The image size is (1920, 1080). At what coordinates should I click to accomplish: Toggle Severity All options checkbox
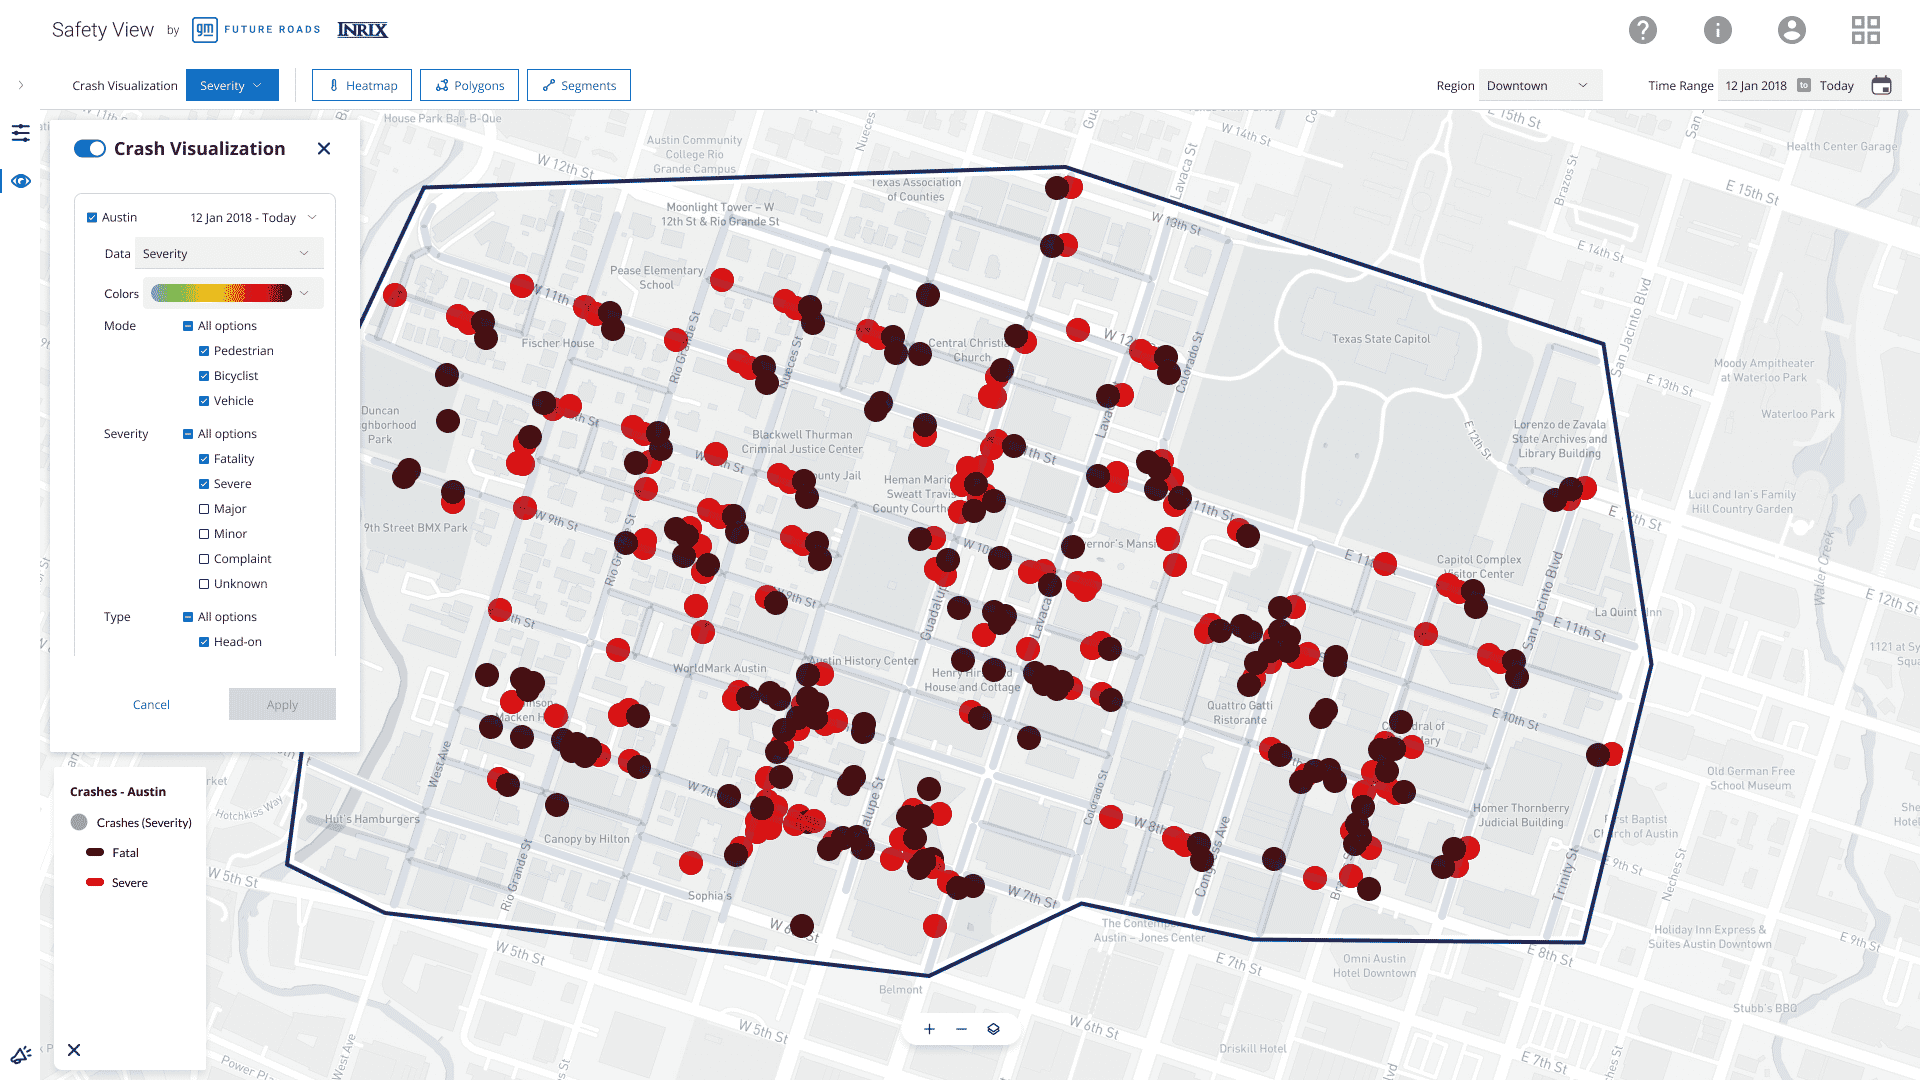(x=188, y=434)
